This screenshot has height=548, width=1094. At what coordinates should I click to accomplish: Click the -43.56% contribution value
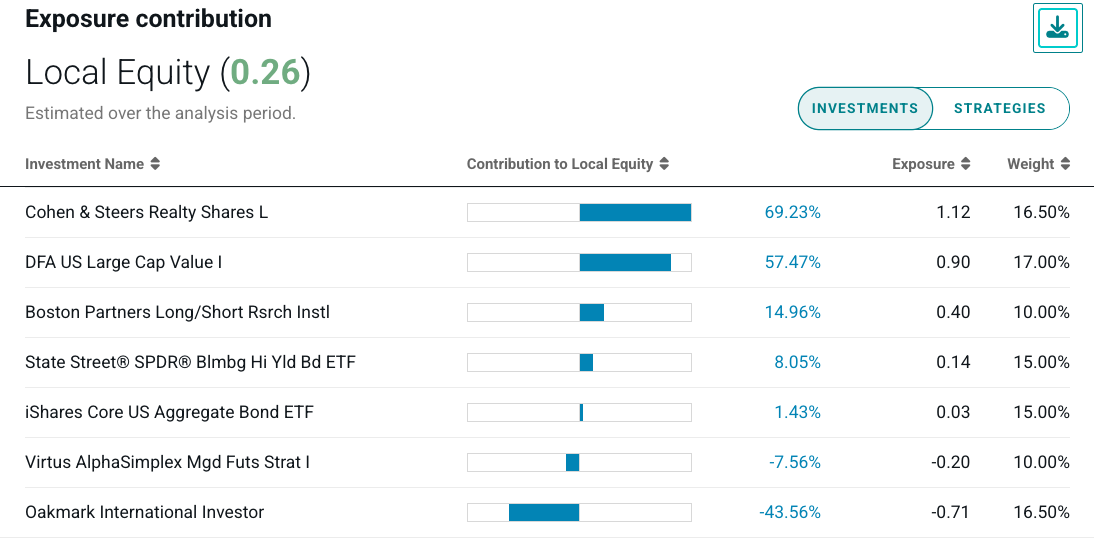[790, 512]
